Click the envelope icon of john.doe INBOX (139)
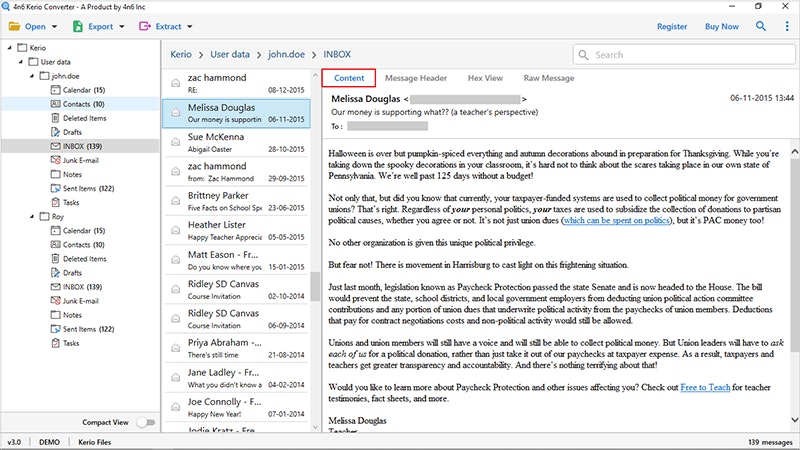800x450 pixels. coord(56,146)
